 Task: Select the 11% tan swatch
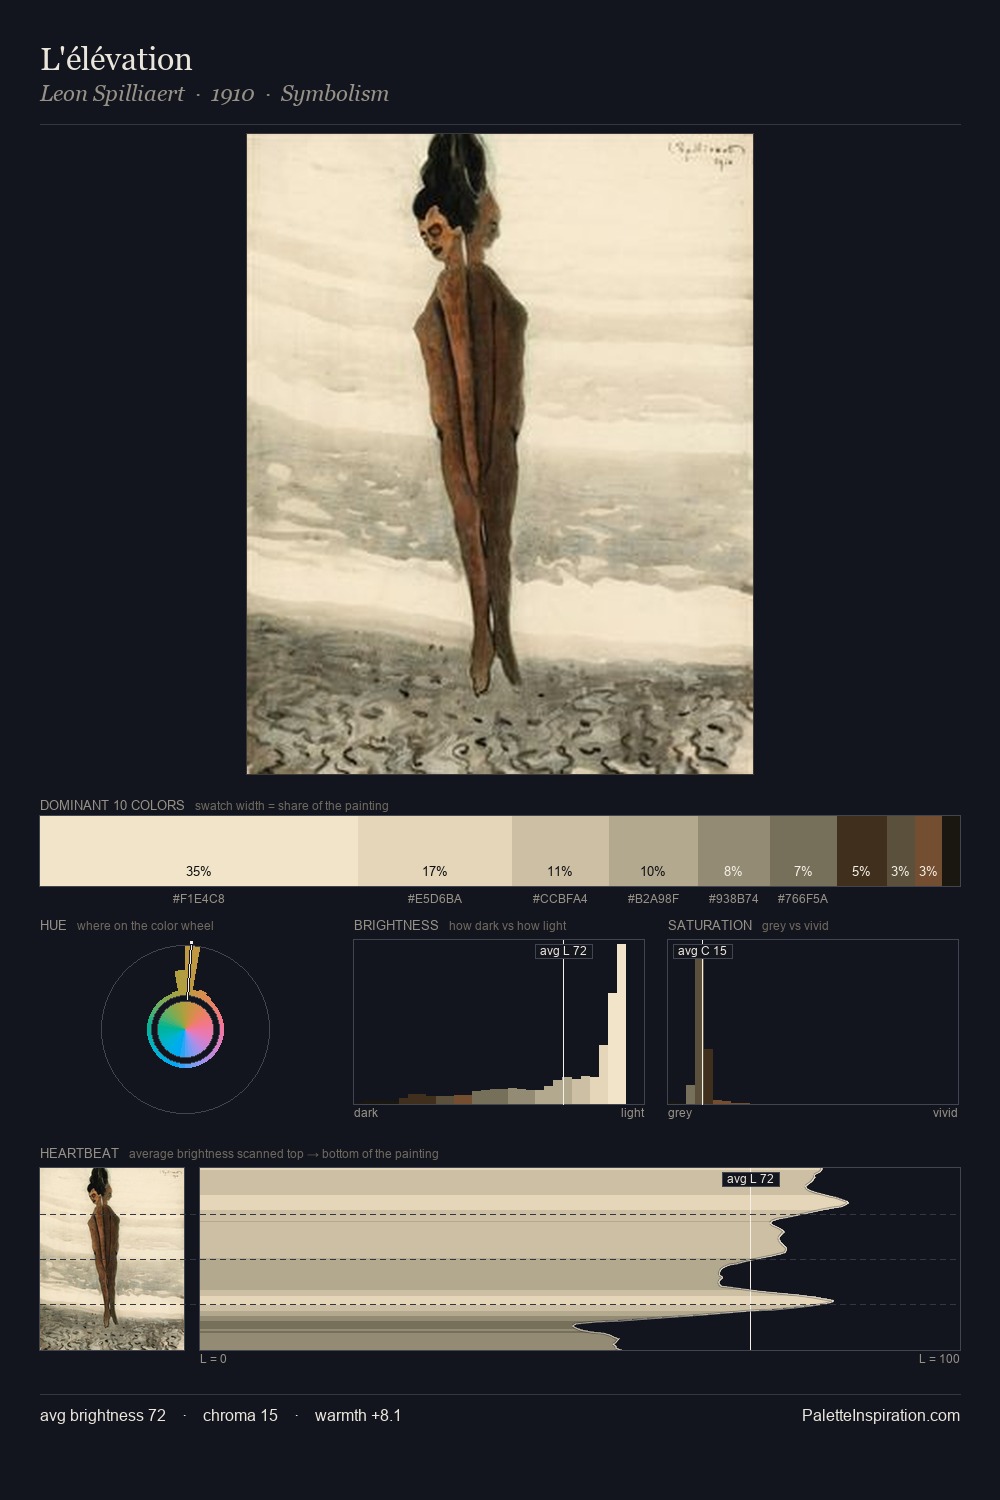tap(560, 851)
